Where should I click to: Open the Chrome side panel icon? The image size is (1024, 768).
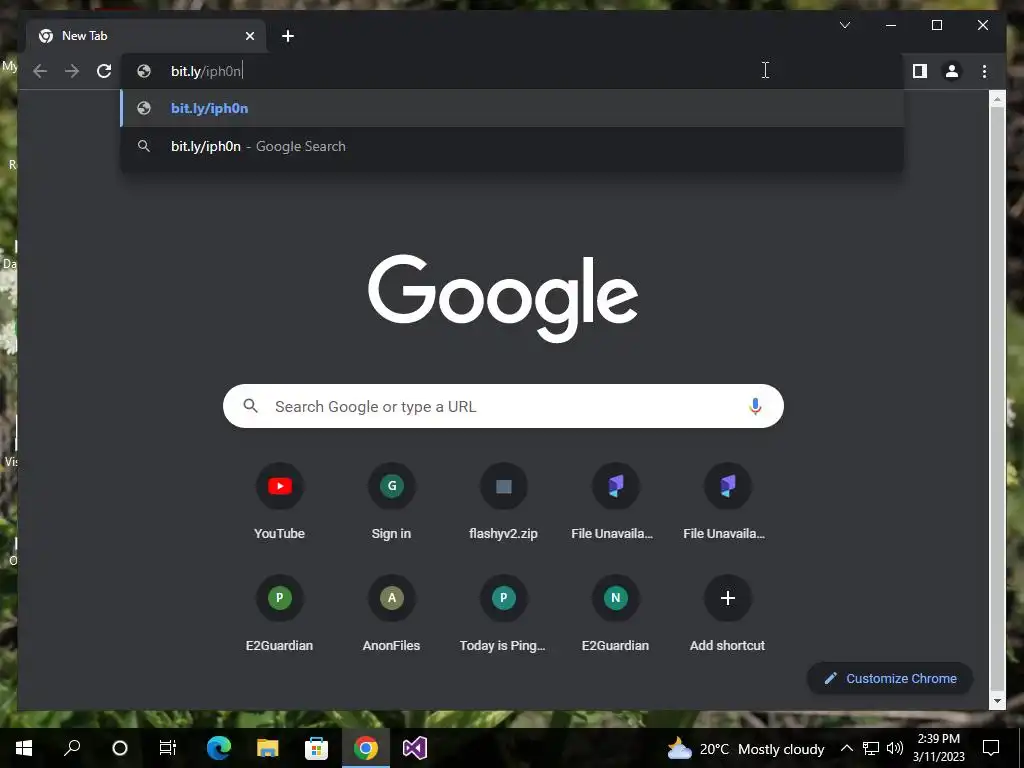[920, 71]
